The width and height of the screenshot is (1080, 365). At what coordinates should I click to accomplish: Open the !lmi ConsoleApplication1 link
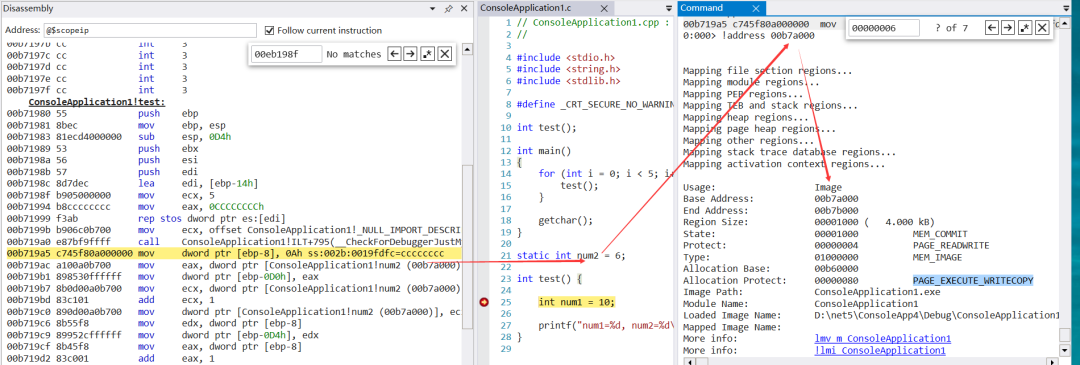[880, 351]
